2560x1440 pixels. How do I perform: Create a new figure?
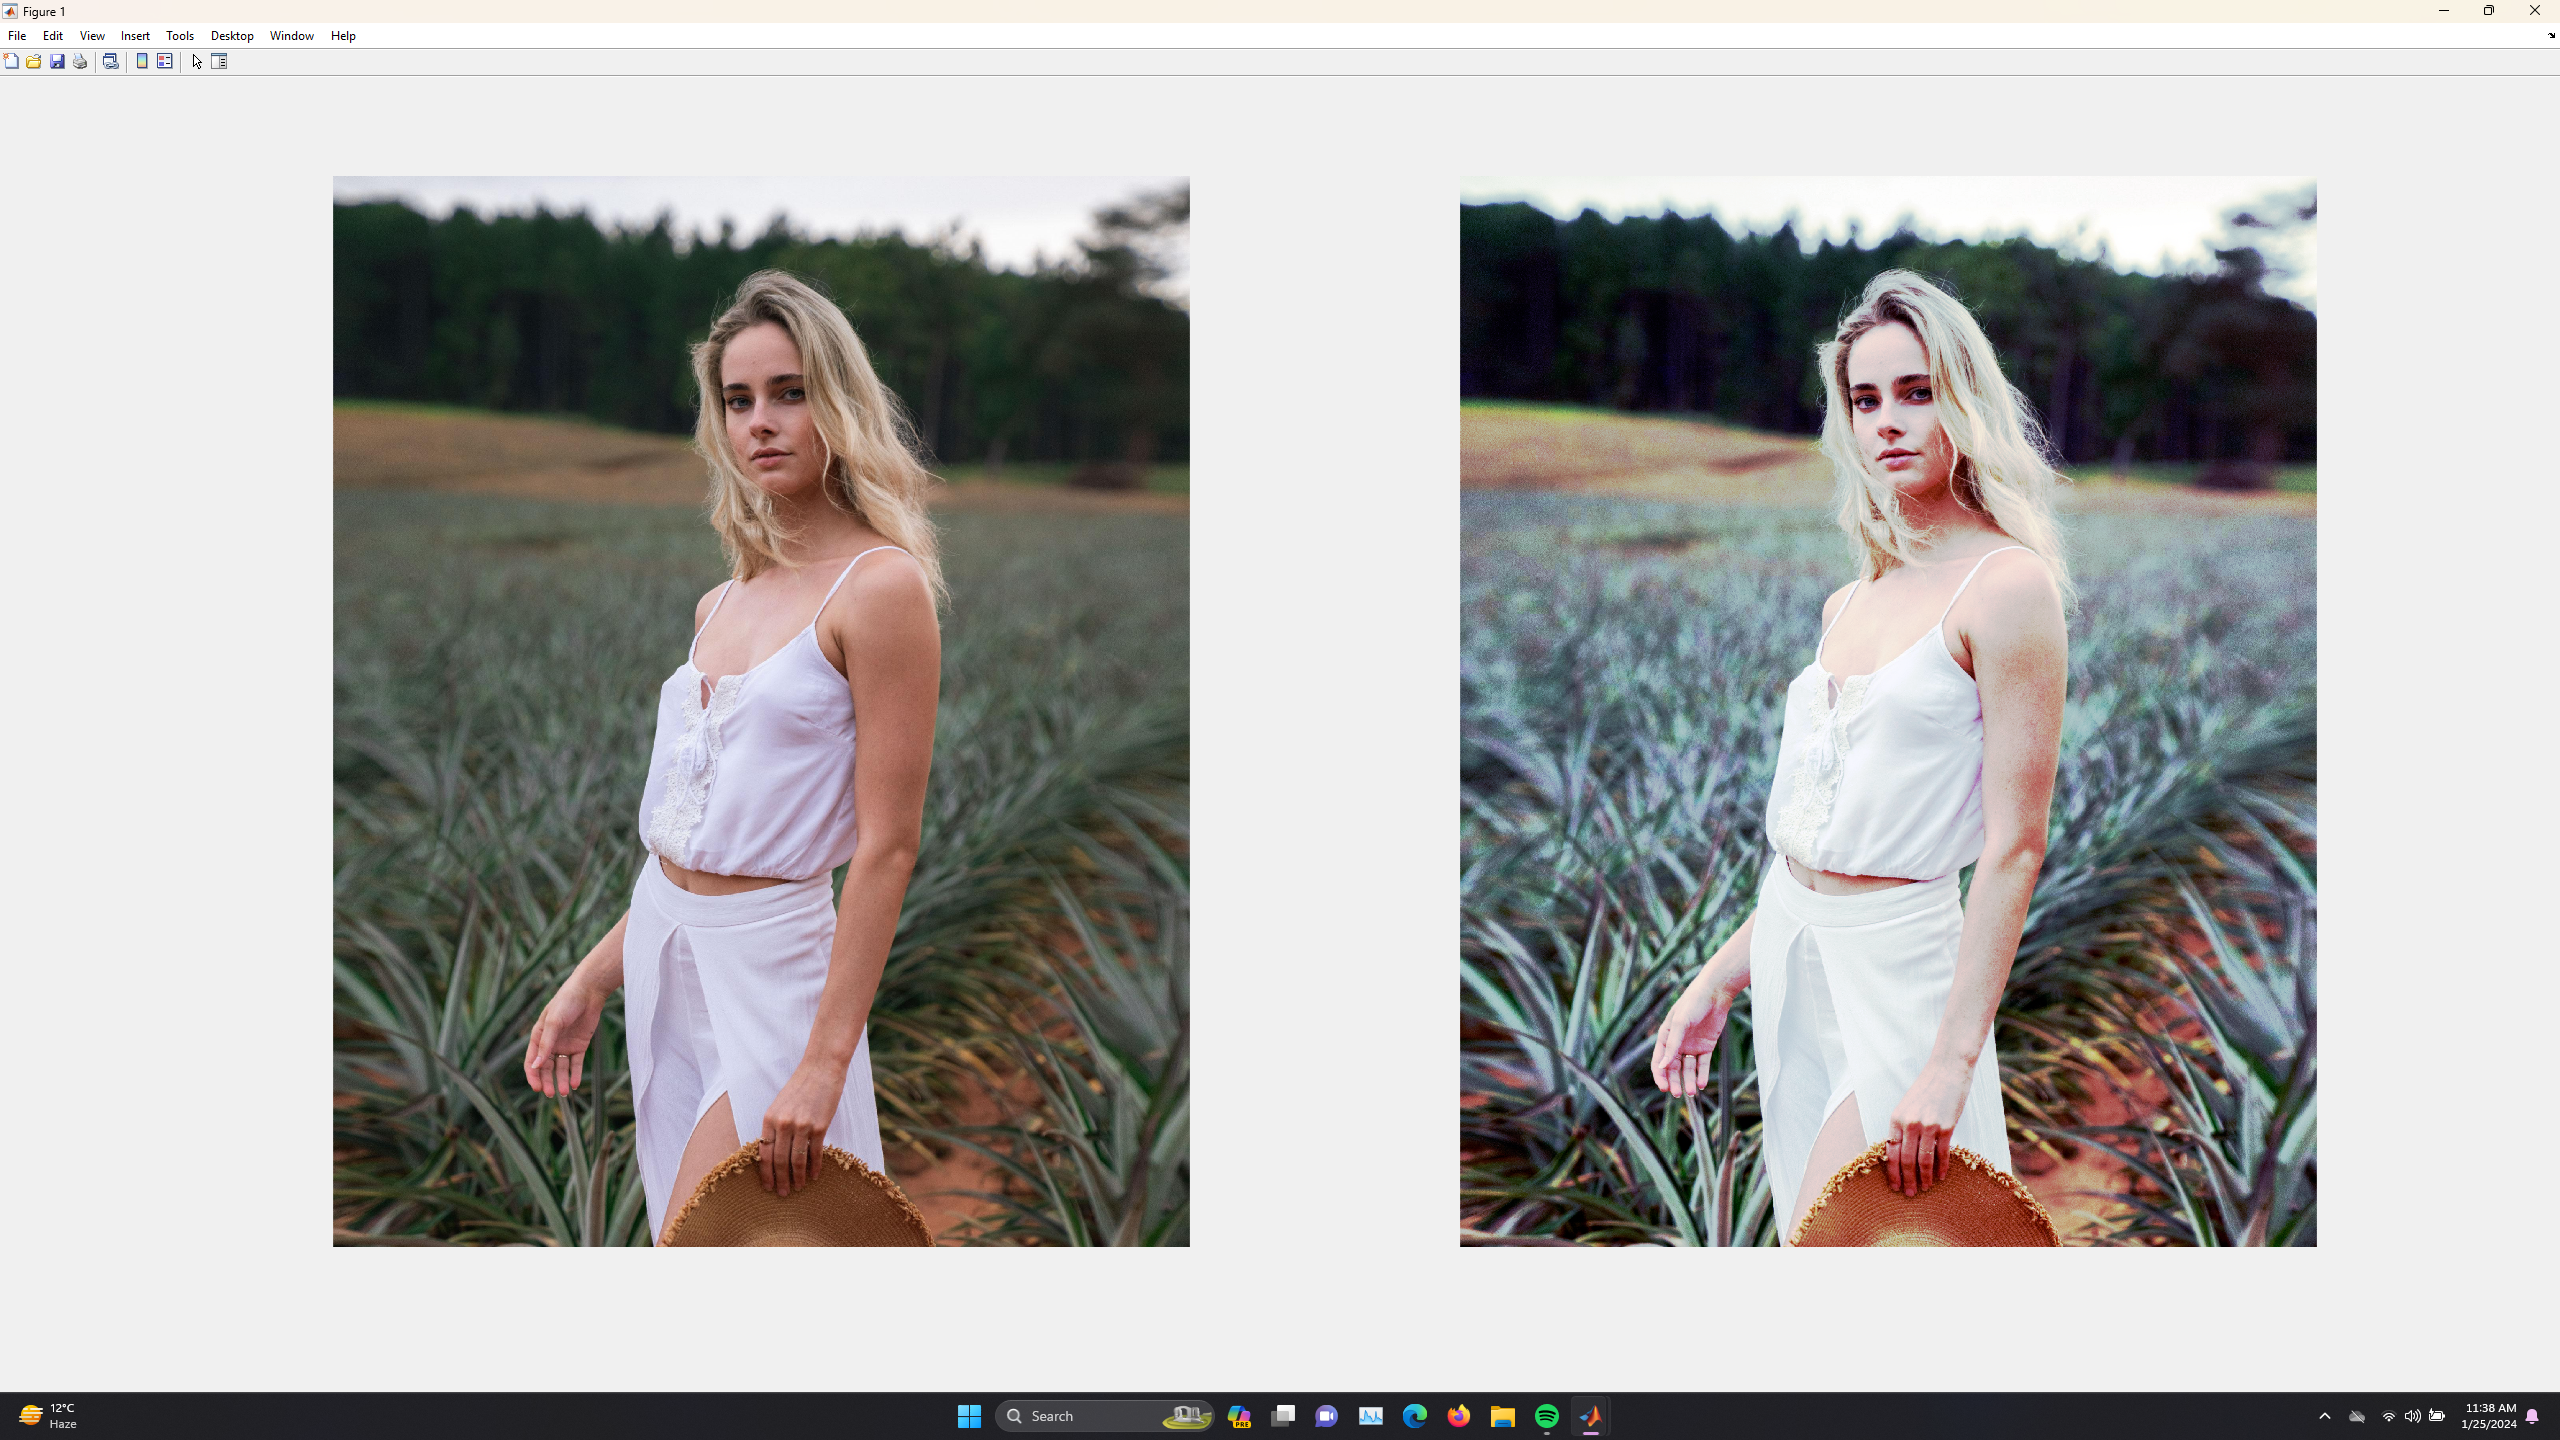point(11,61)
